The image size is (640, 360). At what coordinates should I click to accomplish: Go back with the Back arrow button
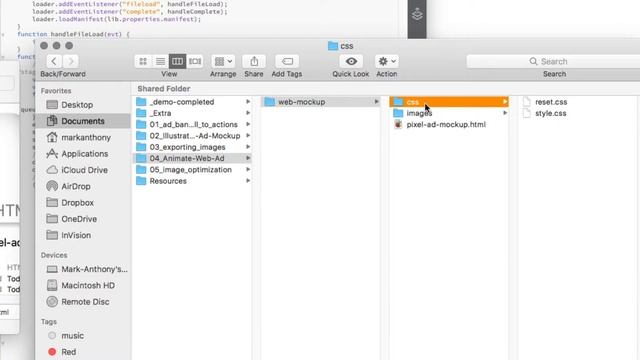click(x=54, y=61)
